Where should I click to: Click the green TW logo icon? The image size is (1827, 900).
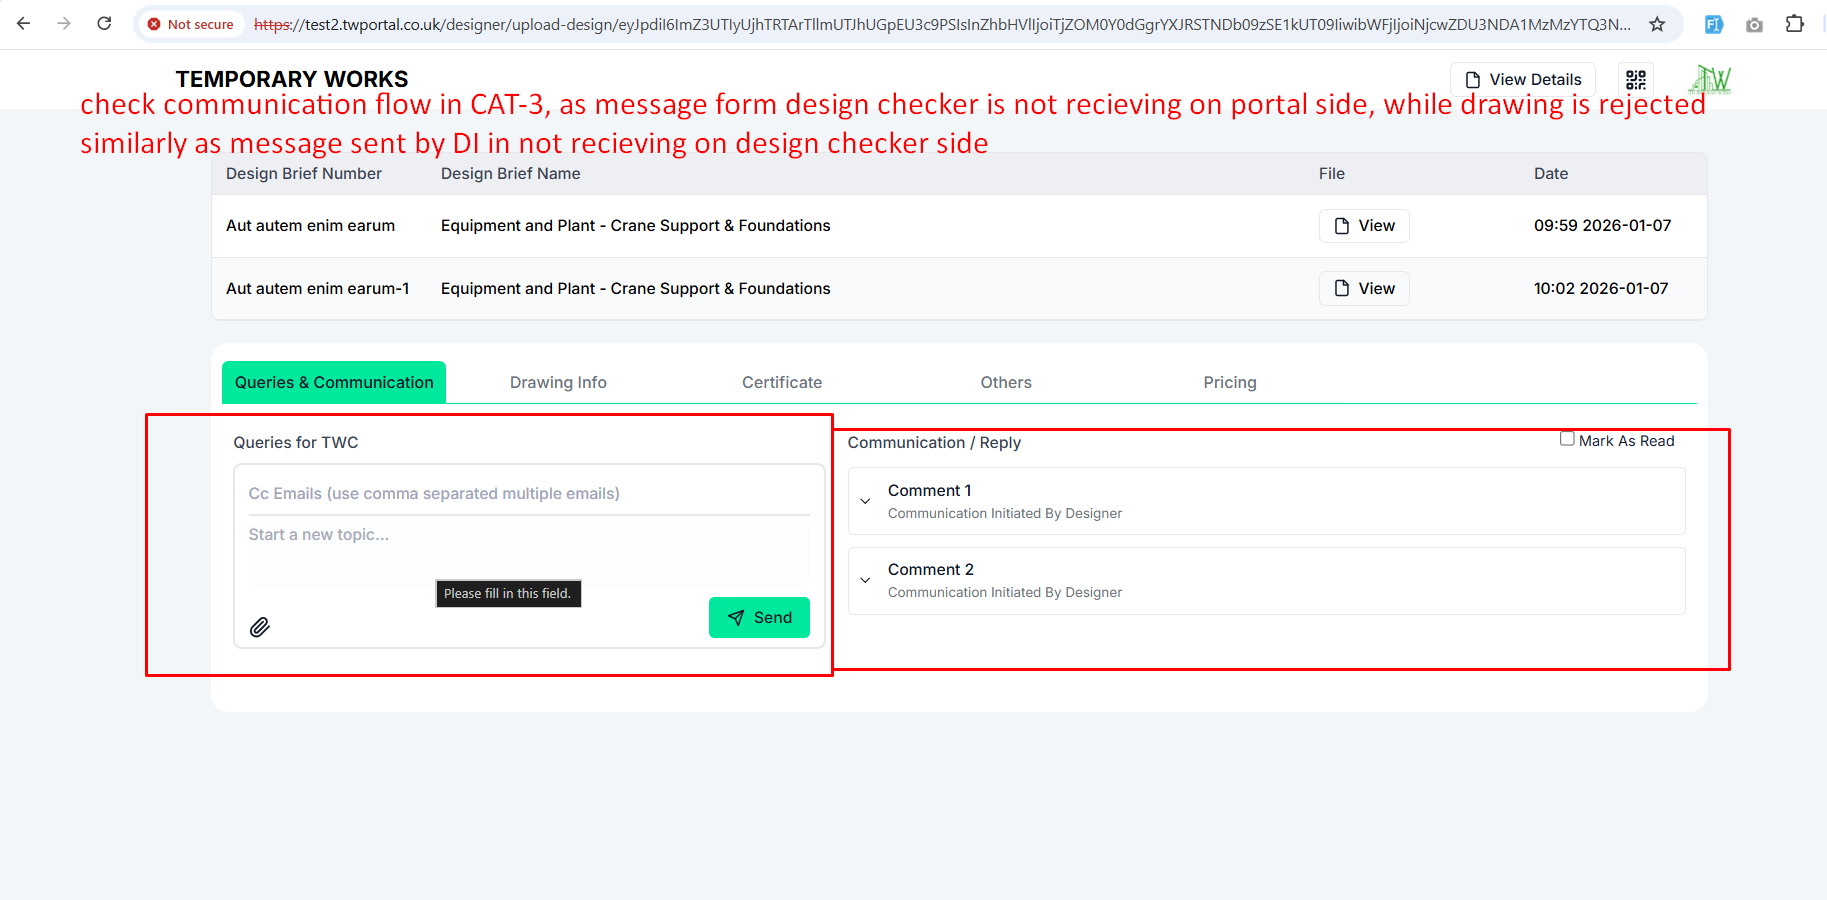[x=1710, y=80]
